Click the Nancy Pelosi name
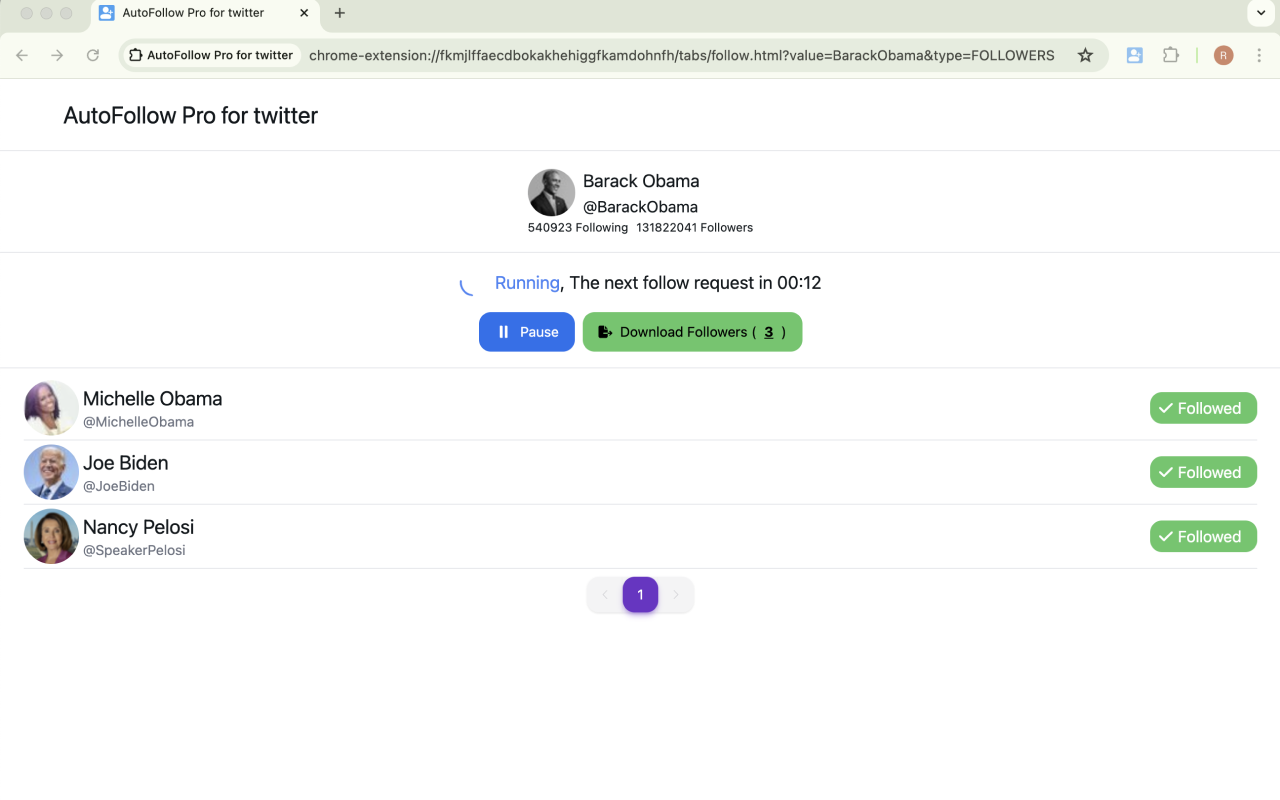Screen dimensions: 1280x800 138,527
